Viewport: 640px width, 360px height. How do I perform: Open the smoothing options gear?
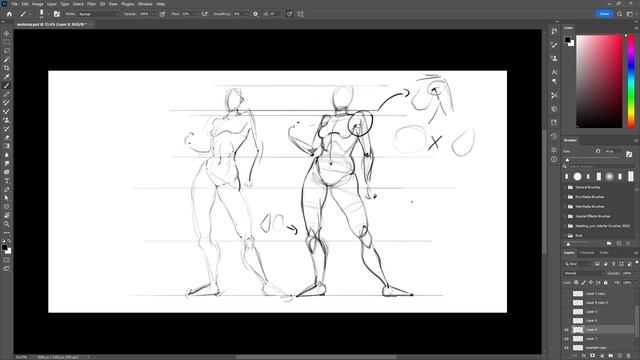click(256, 14)
